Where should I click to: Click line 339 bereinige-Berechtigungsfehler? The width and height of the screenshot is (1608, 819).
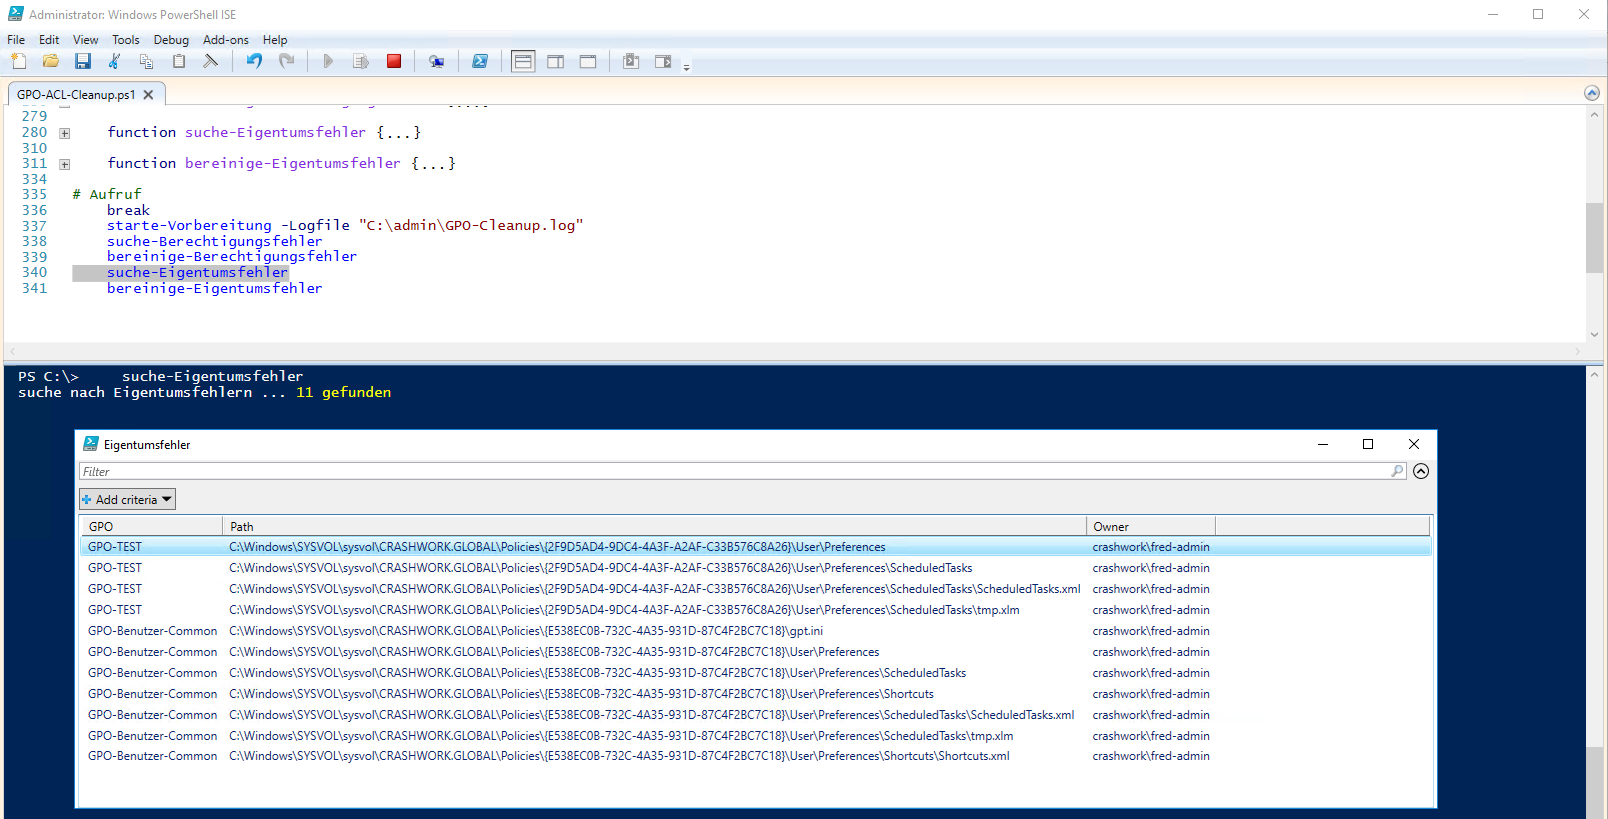point(232,257)
